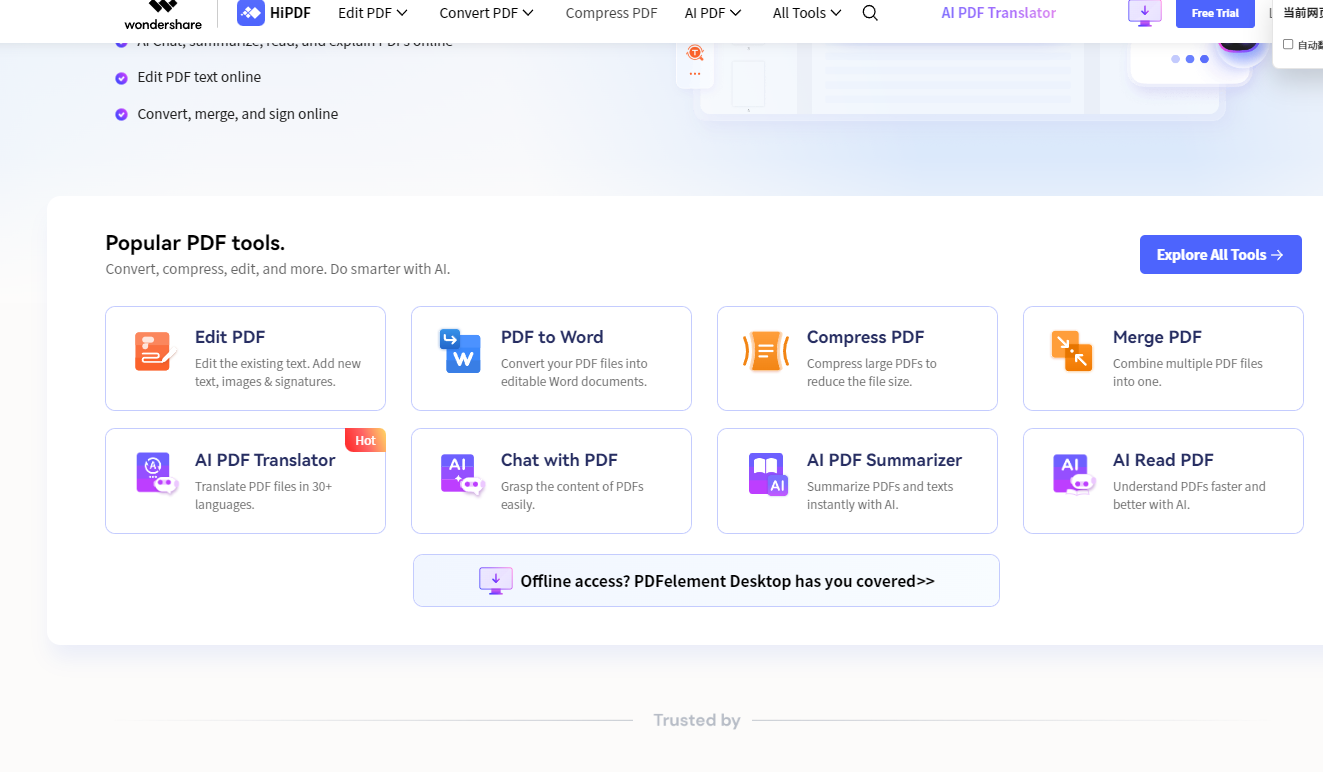Open the Chat with PDF card title
Image resolution: width=1323 pixels, height=772 pixels.
point(559,460)
